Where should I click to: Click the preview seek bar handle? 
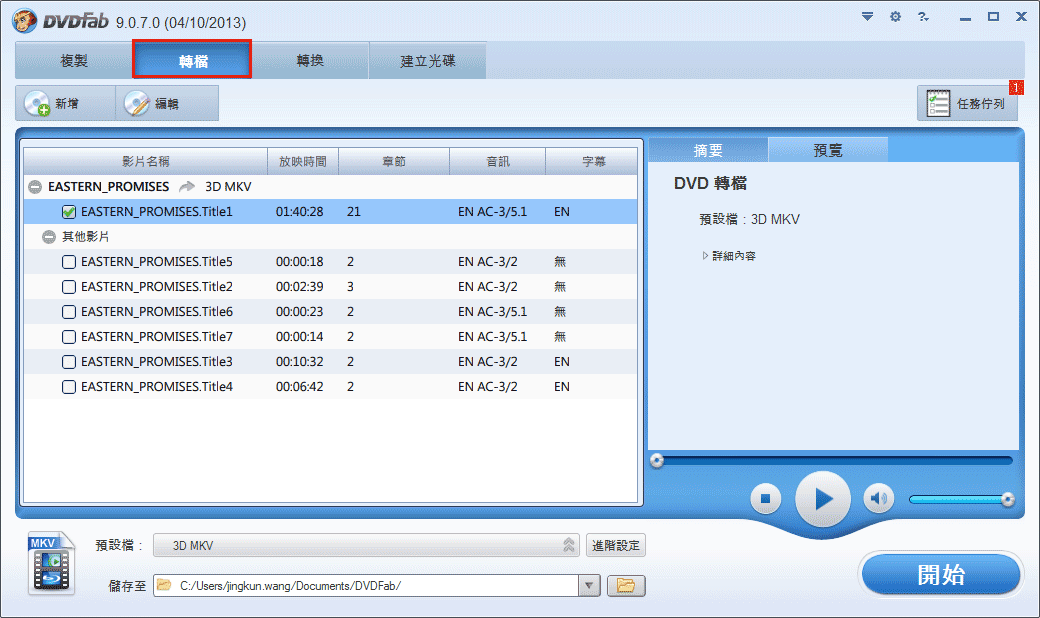click(x=657, y=460)
